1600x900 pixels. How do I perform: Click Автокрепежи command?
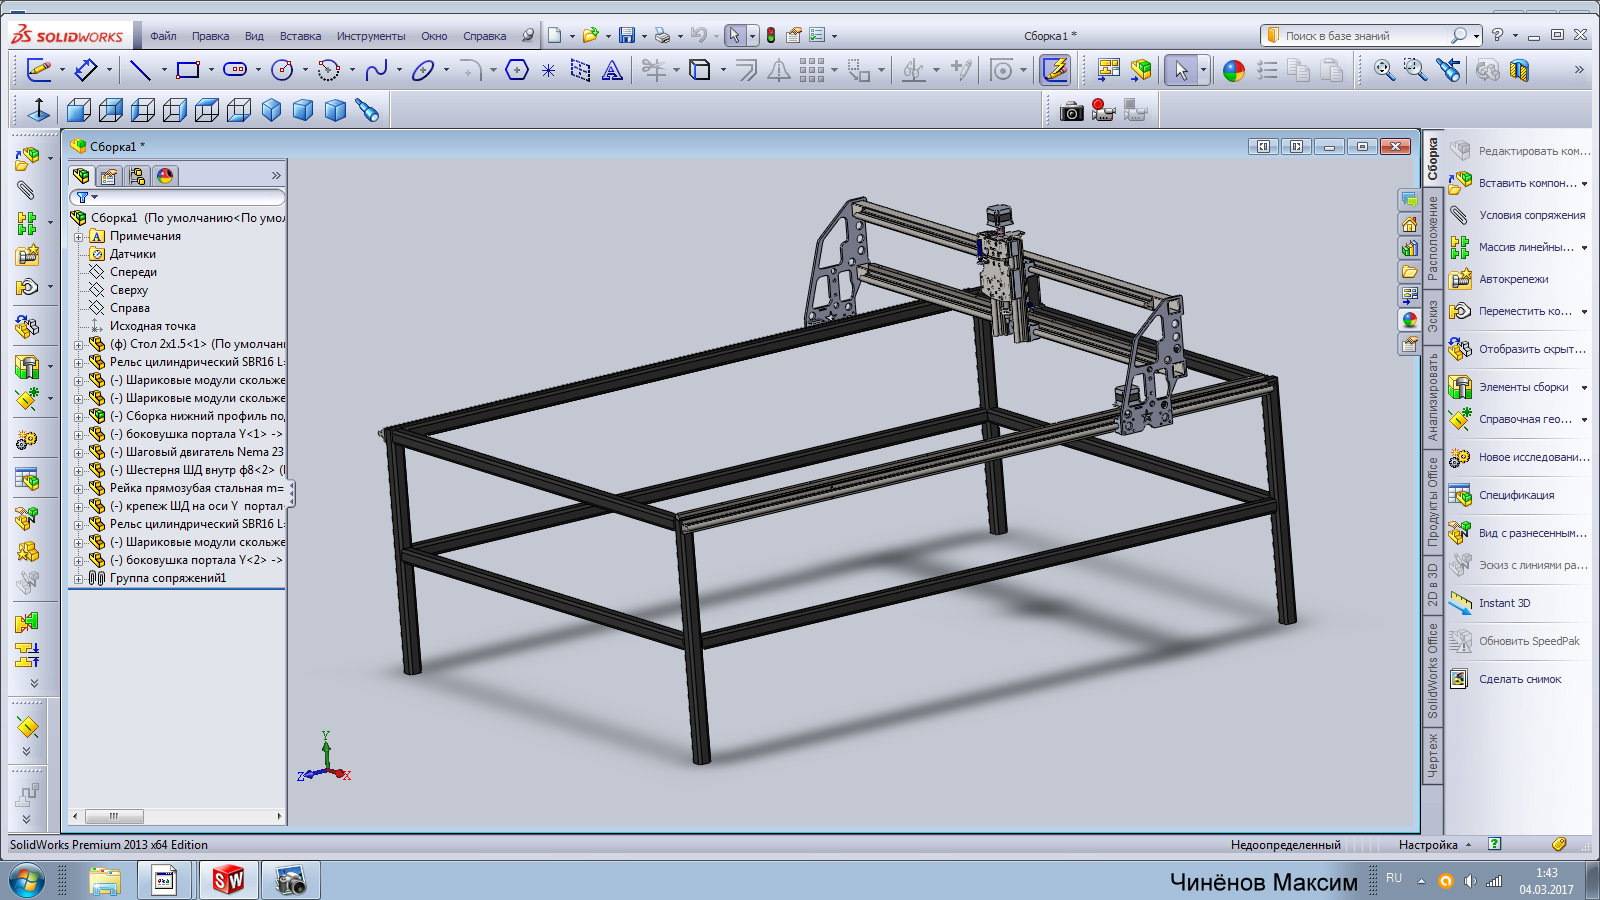(1514, 279)
